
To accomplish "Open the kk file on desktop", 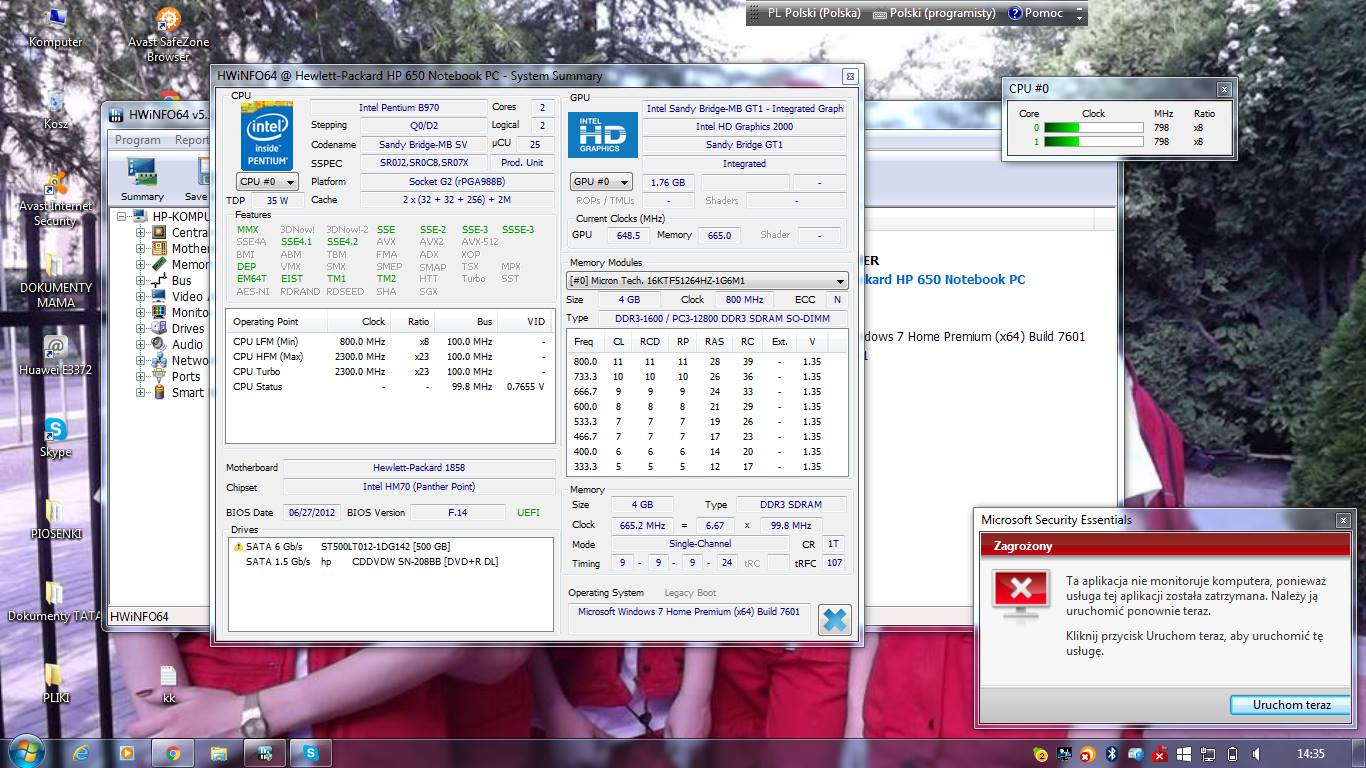I will pos(168,684).
